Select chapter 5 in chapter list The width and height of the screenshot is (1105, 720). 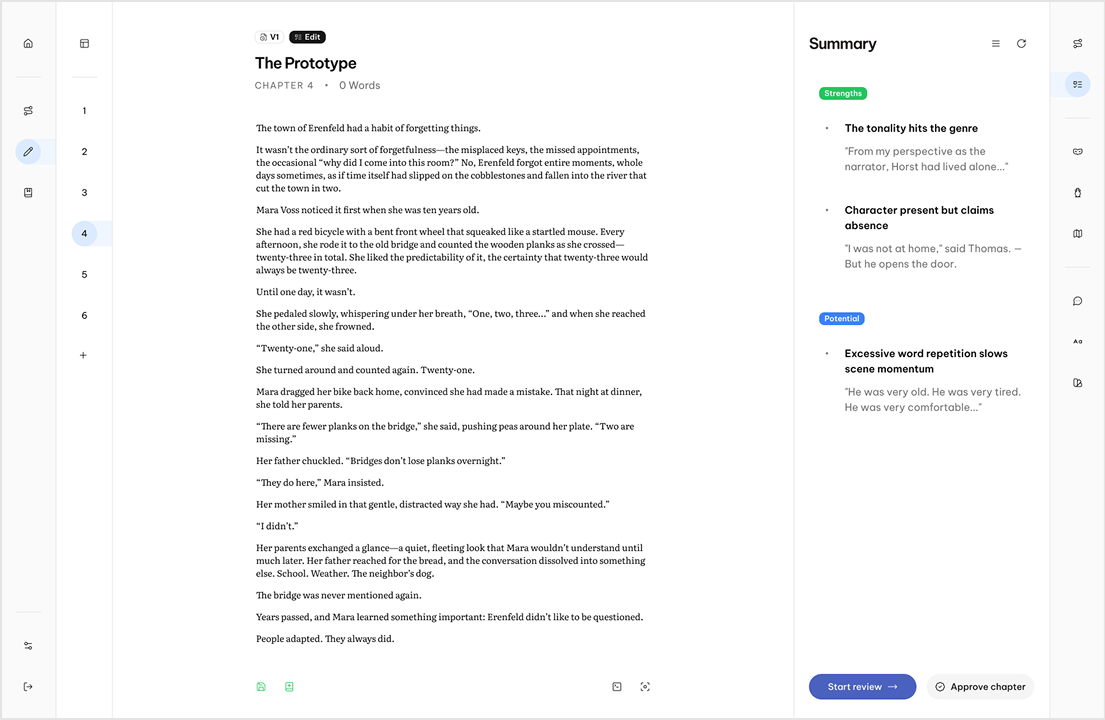tap(85, 274)
